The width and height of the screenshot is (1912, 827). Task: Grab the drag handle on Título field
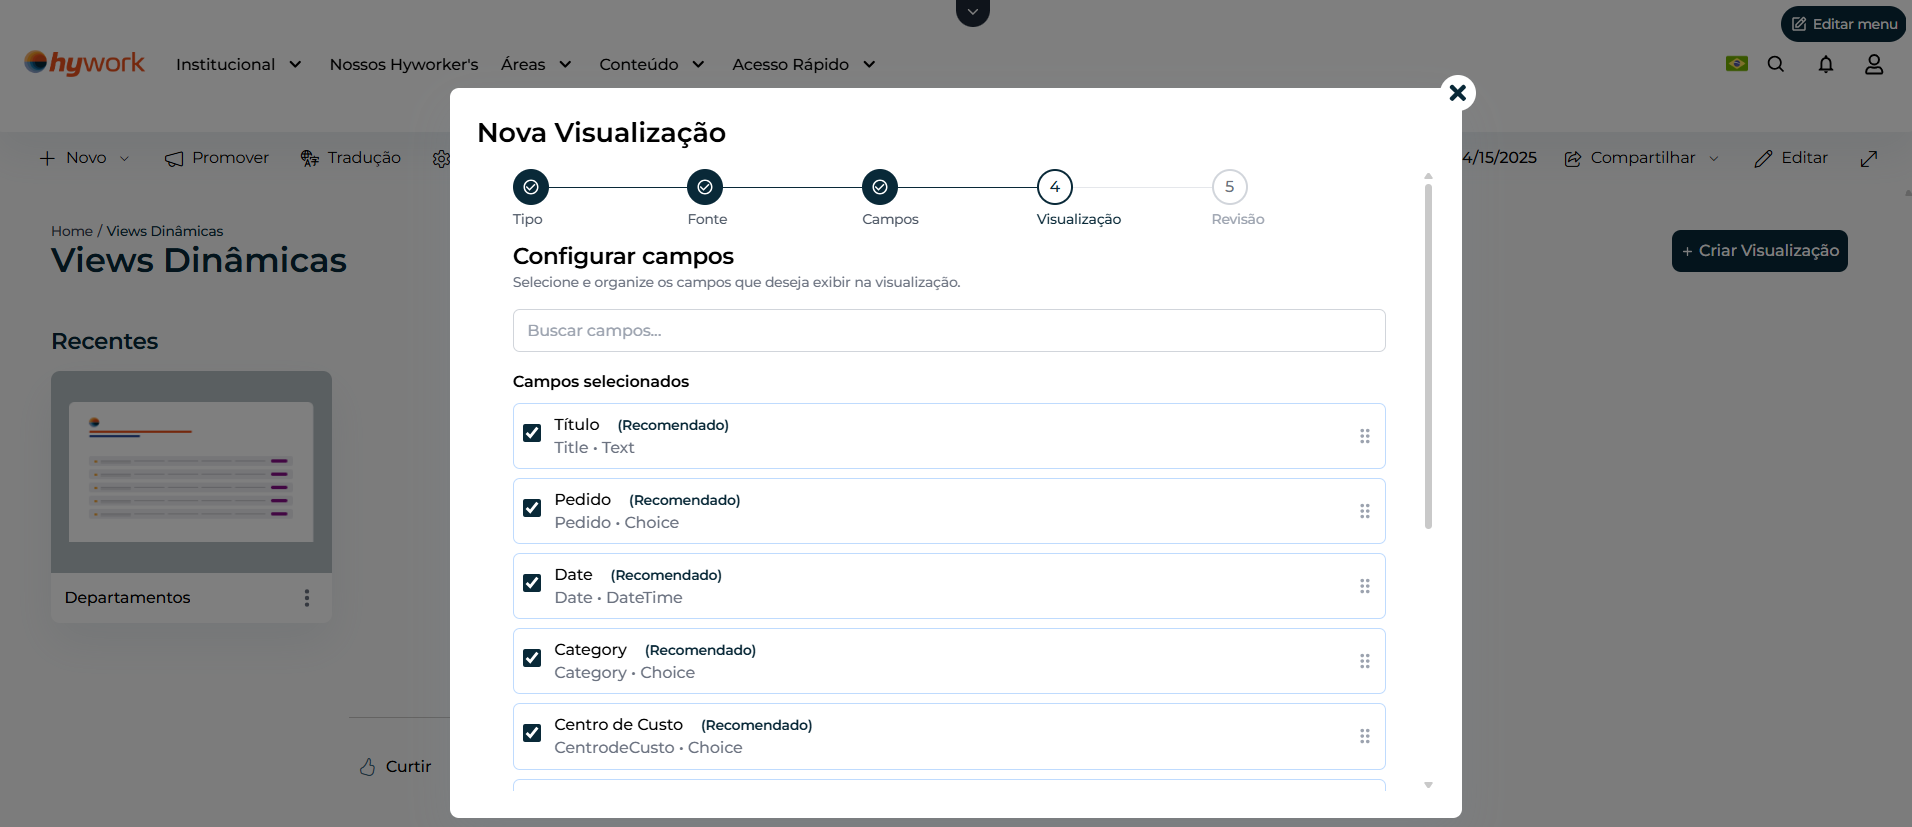[x=1364, y=436]
